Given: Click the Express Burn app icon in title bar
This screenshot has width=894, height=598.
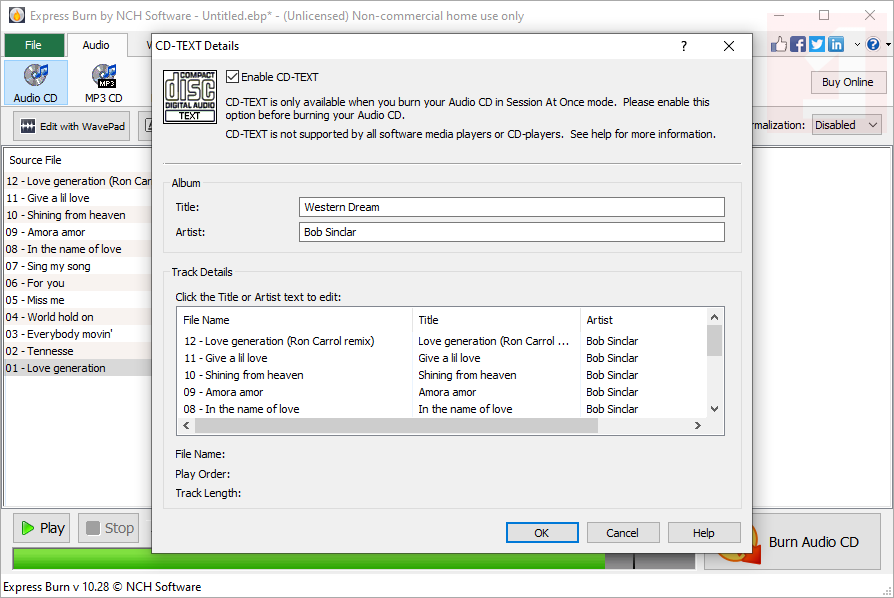Looking at the screenshot, I should (17, 15).
